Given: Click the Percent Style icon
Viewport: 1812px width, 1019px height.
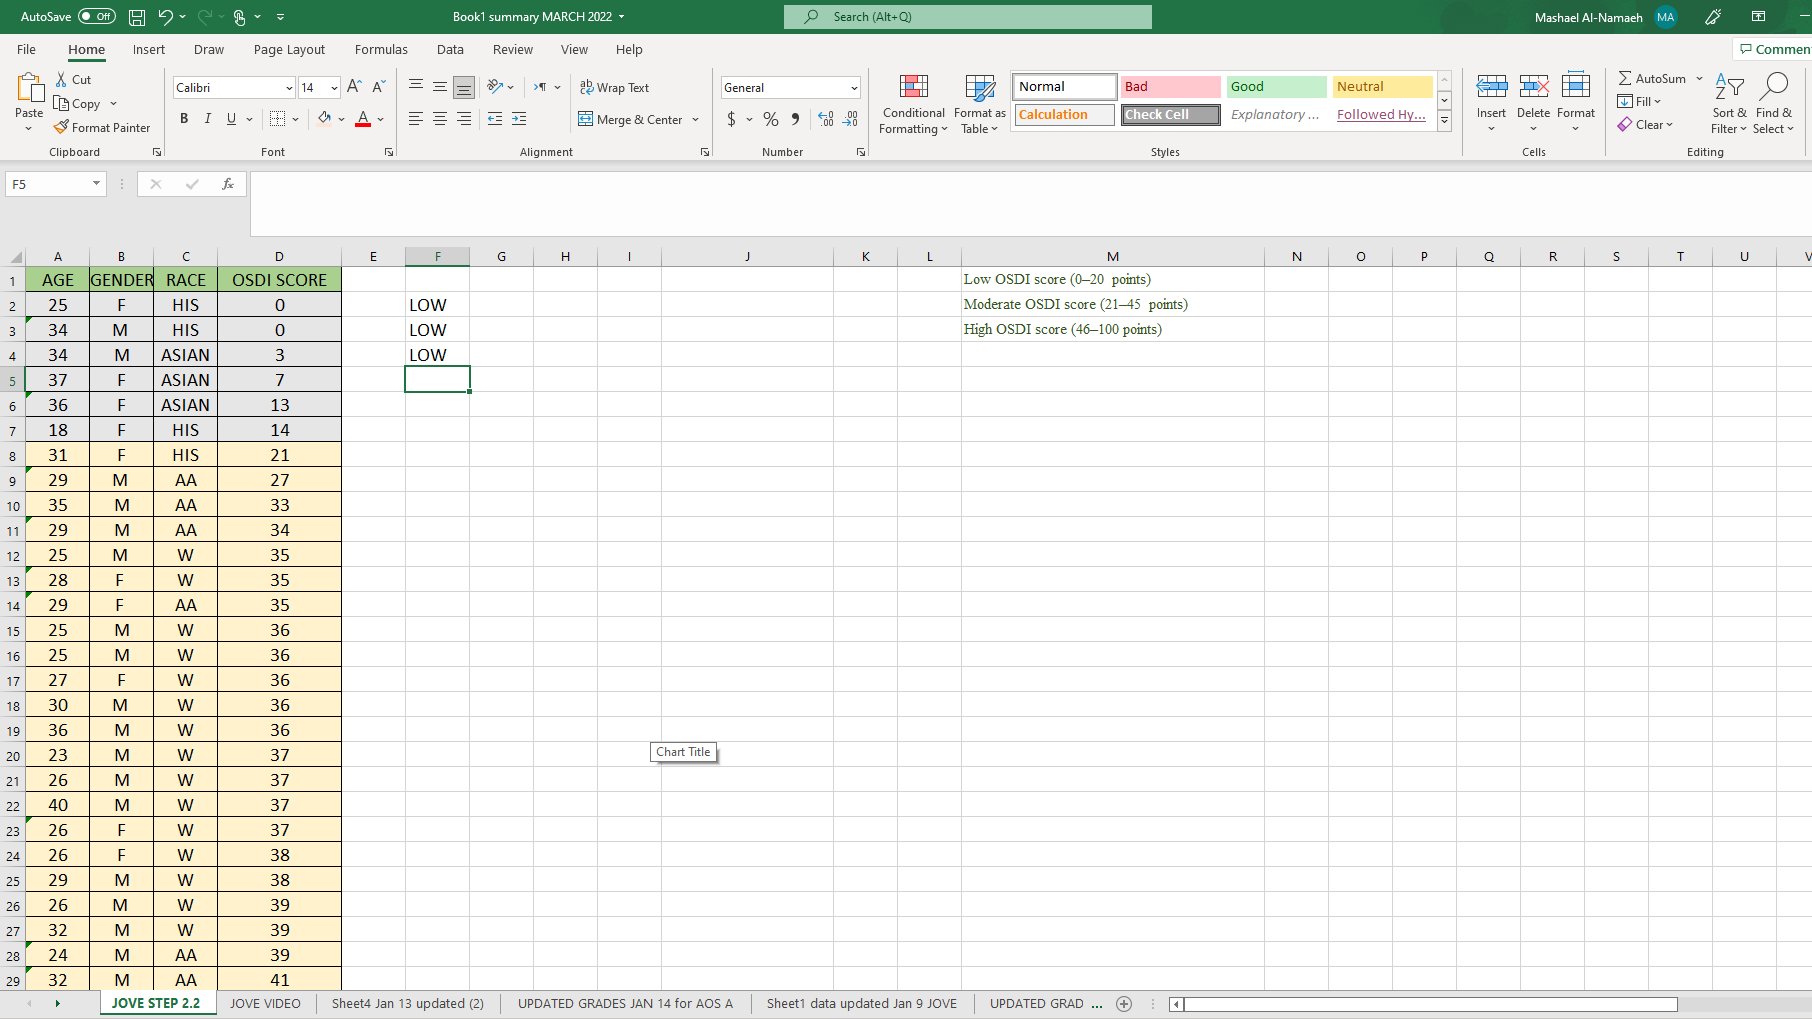Looking at the screenshot, I should [770, 119].
